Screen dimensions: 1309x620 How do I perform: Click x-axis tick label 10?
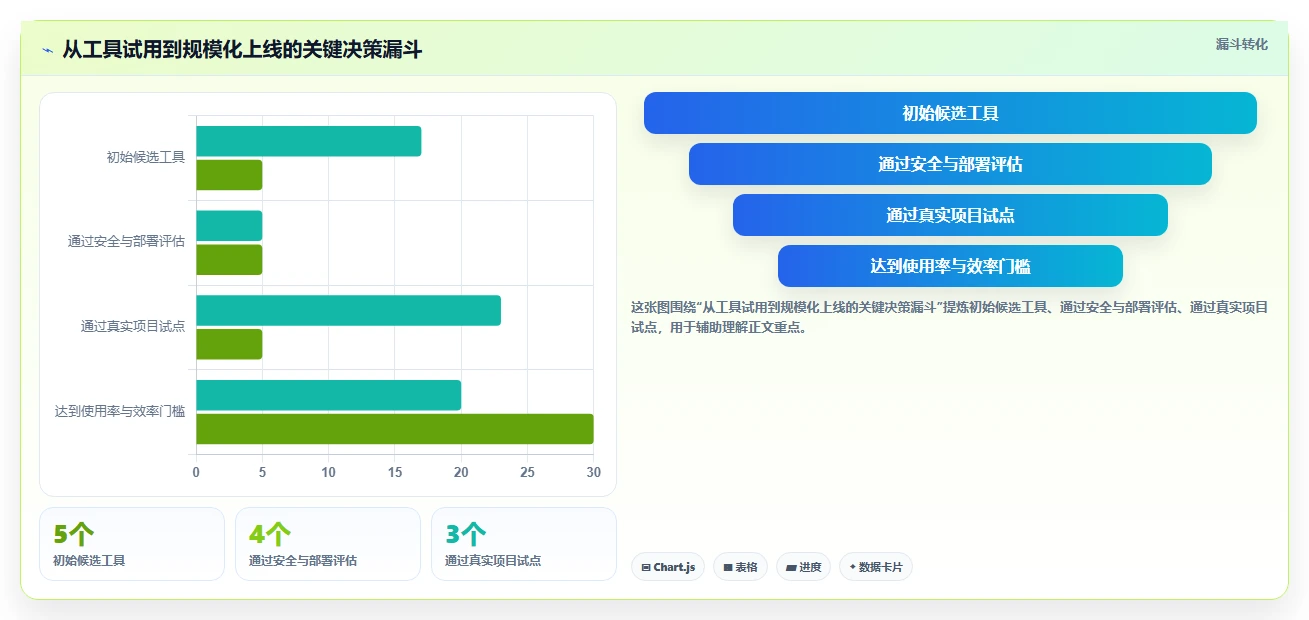pos(329,472)
